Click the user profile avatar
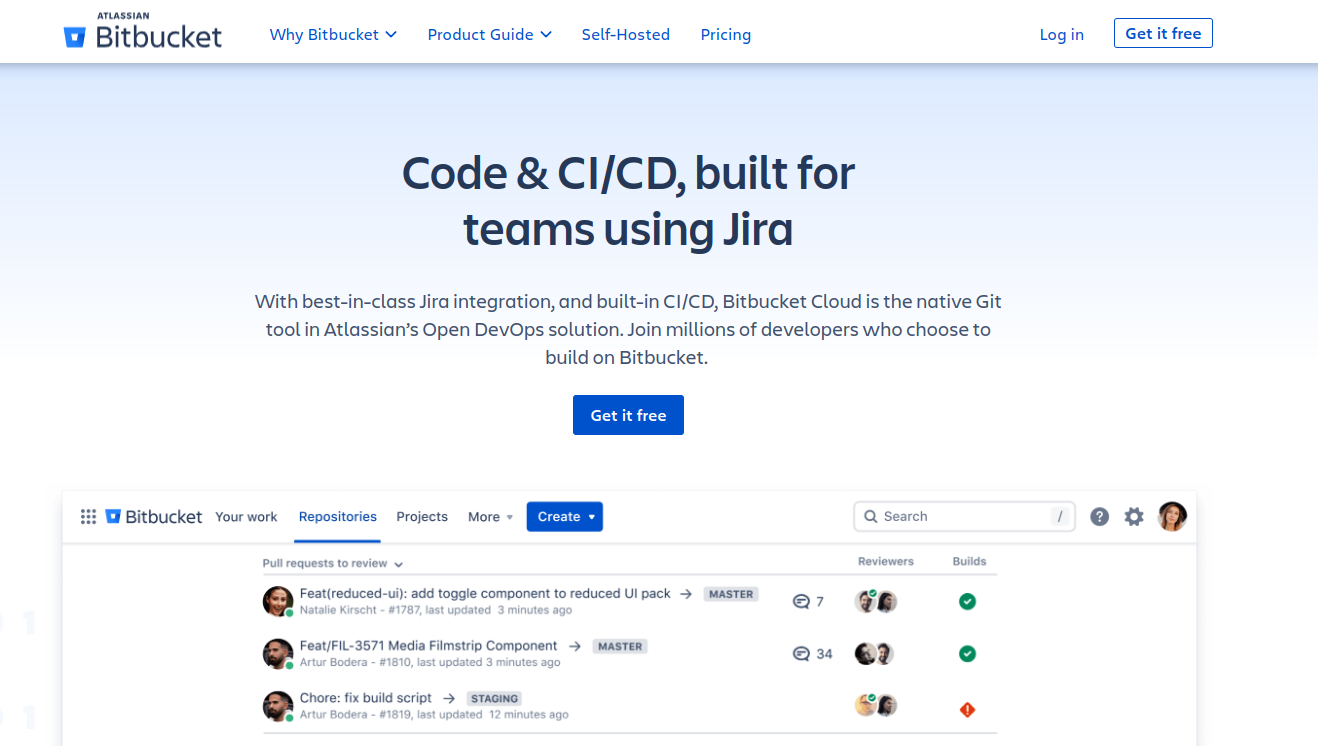The image size is (1318, 746). (1172, 517)
